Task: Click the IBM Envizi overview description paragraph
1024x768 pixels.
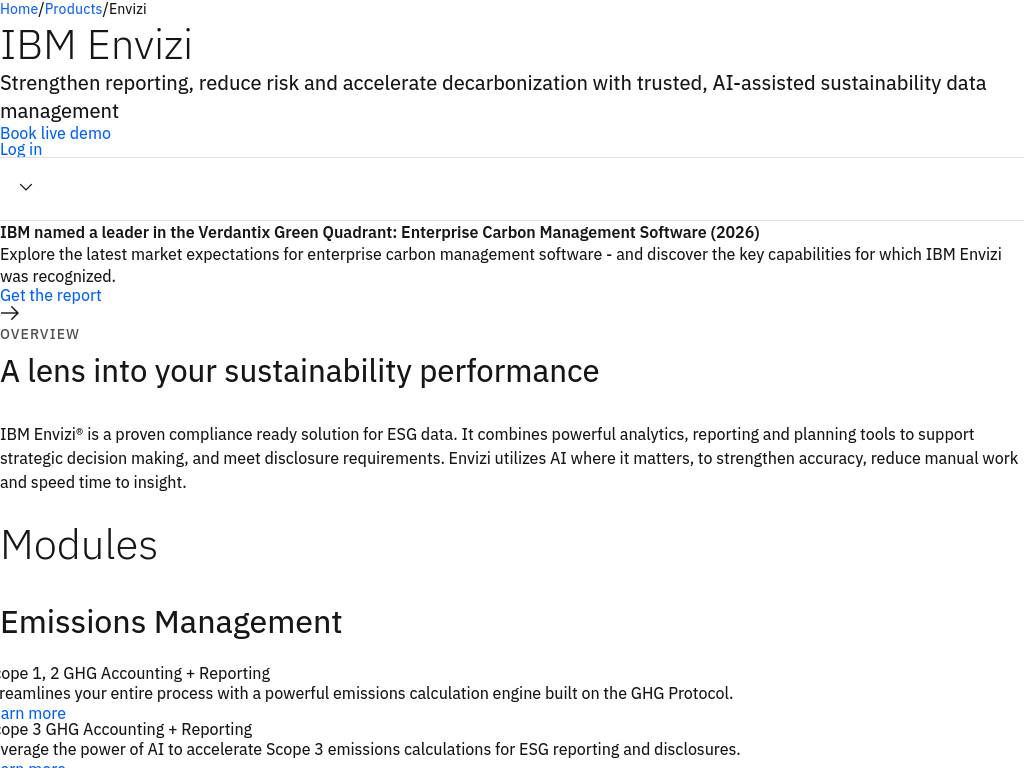Action: pos(509,458)
